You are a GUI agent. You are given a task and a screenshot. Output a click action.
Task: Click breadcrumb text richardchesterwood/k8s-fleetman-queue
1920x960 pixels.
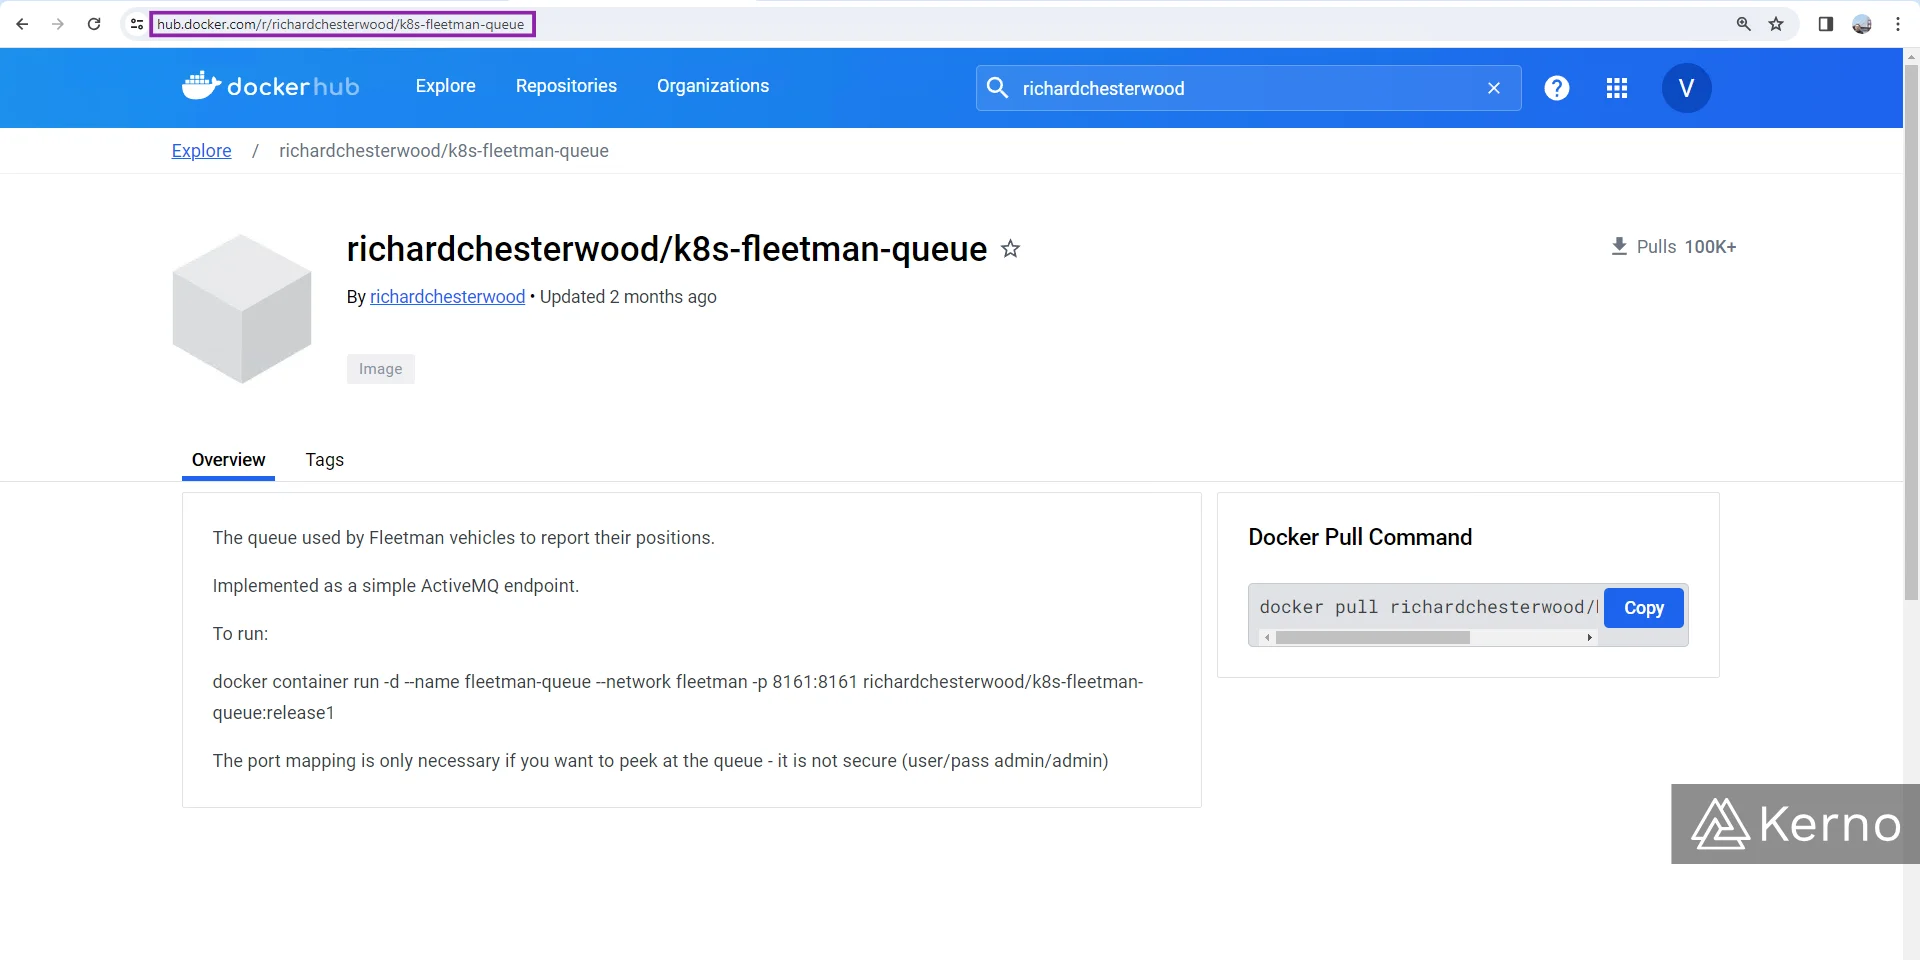pos(444,151)
